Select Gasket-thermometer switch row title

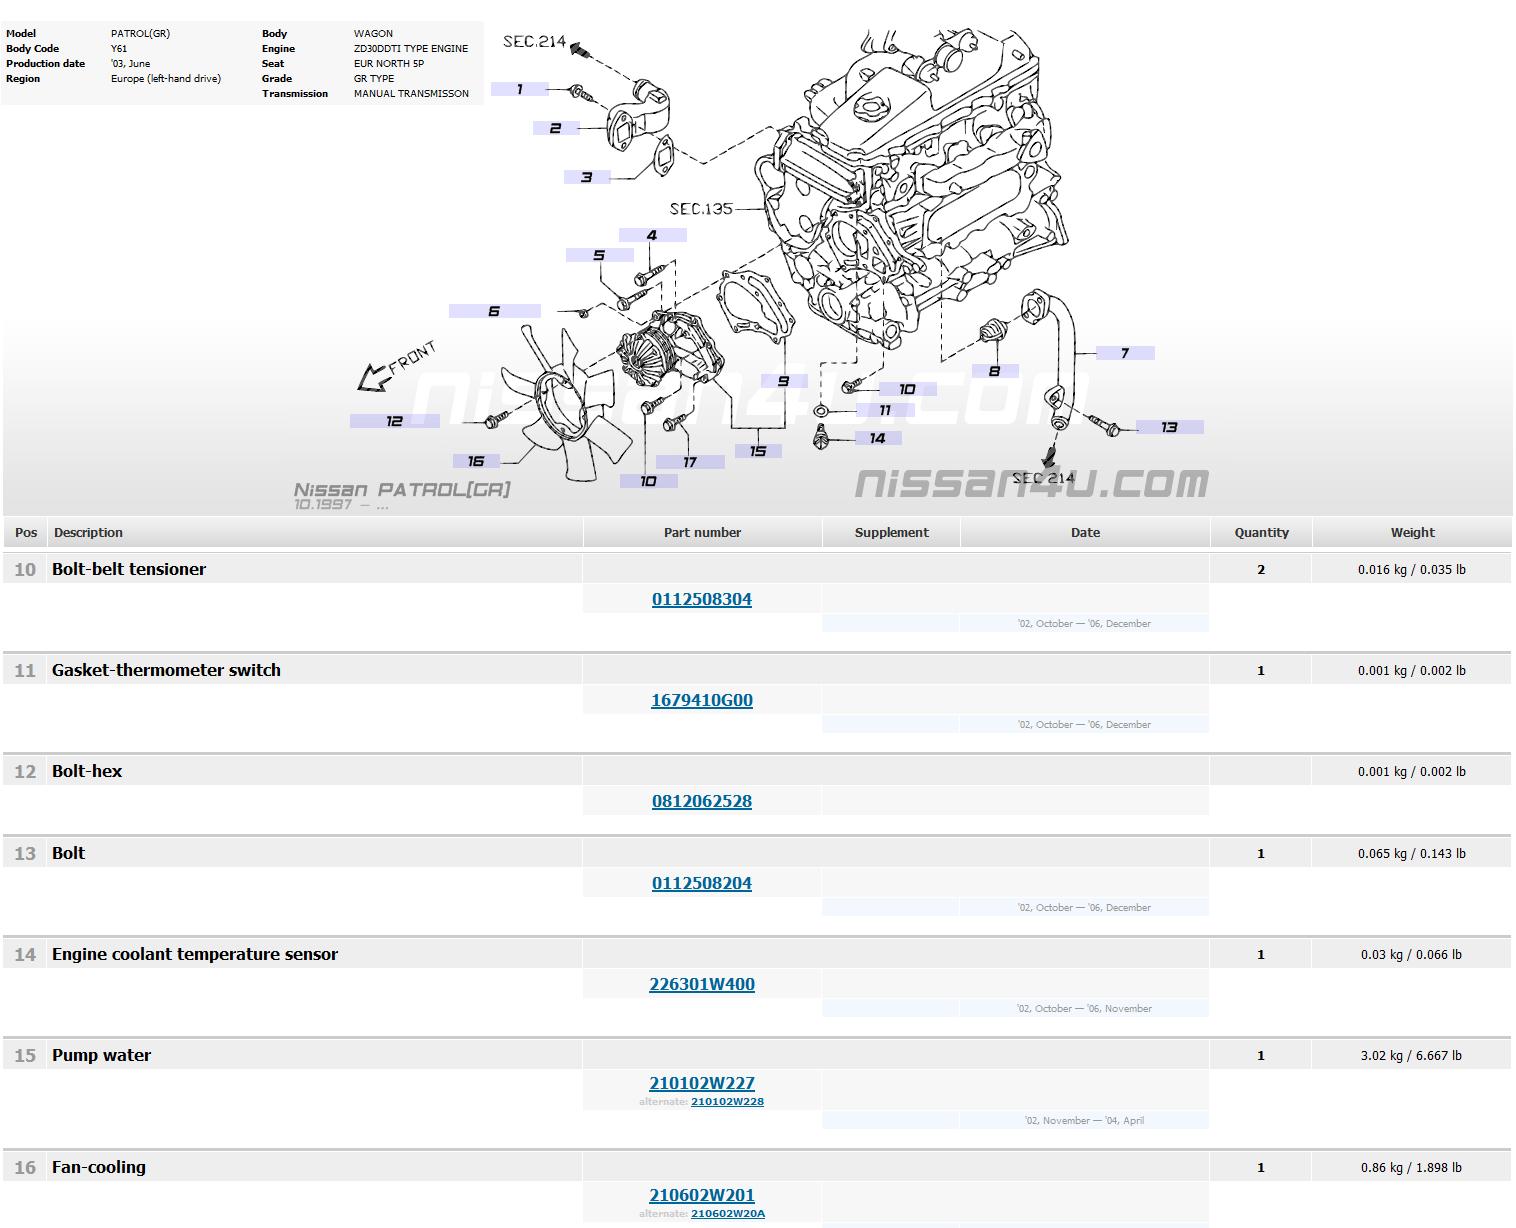(x=166, y=670)
